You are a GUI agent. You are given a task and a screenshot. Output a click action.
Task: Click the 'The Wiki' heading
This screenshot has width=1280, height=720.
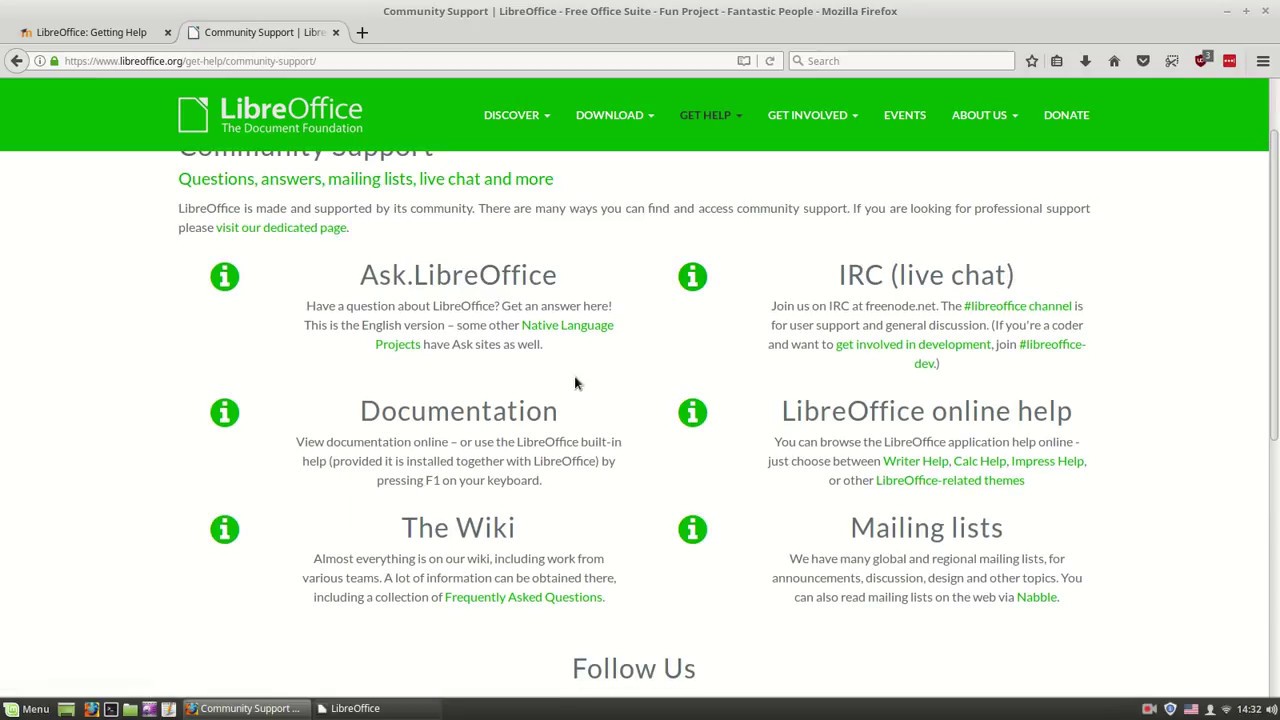[458, 528]
